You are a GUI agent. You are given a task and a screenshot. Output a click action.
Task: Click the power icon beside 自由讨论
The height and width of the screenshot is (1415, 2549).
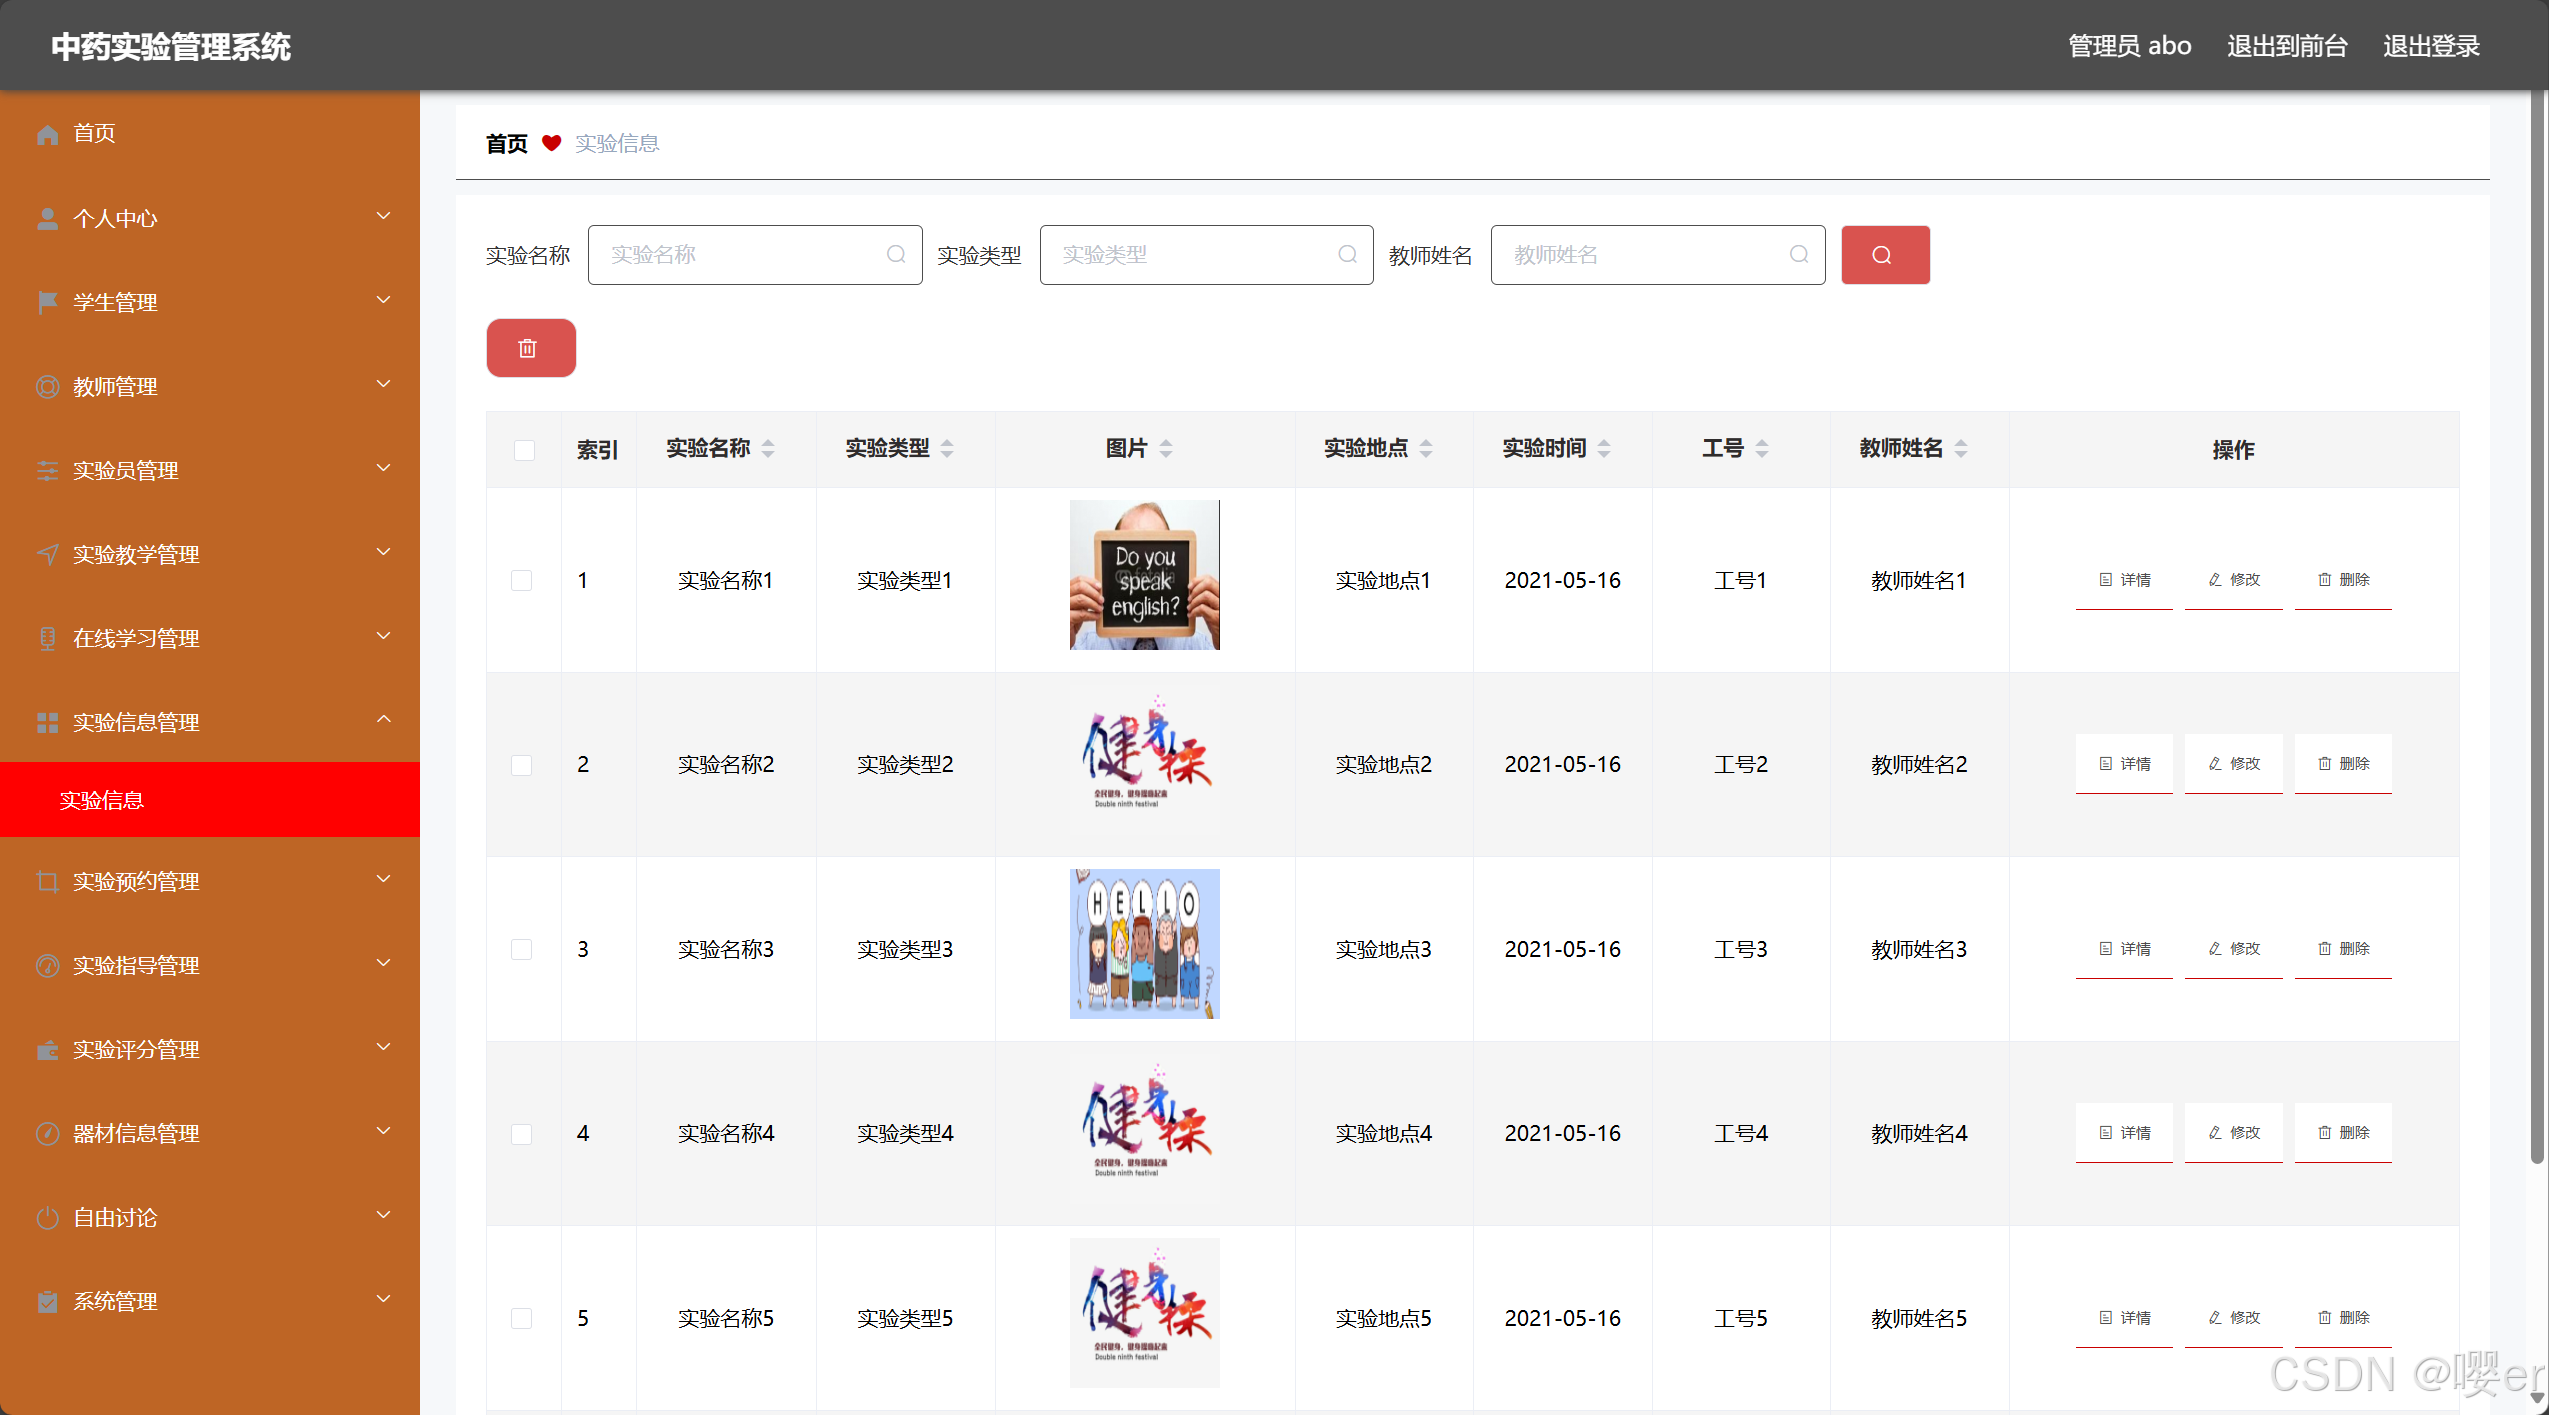click(x=47, y=1218)
